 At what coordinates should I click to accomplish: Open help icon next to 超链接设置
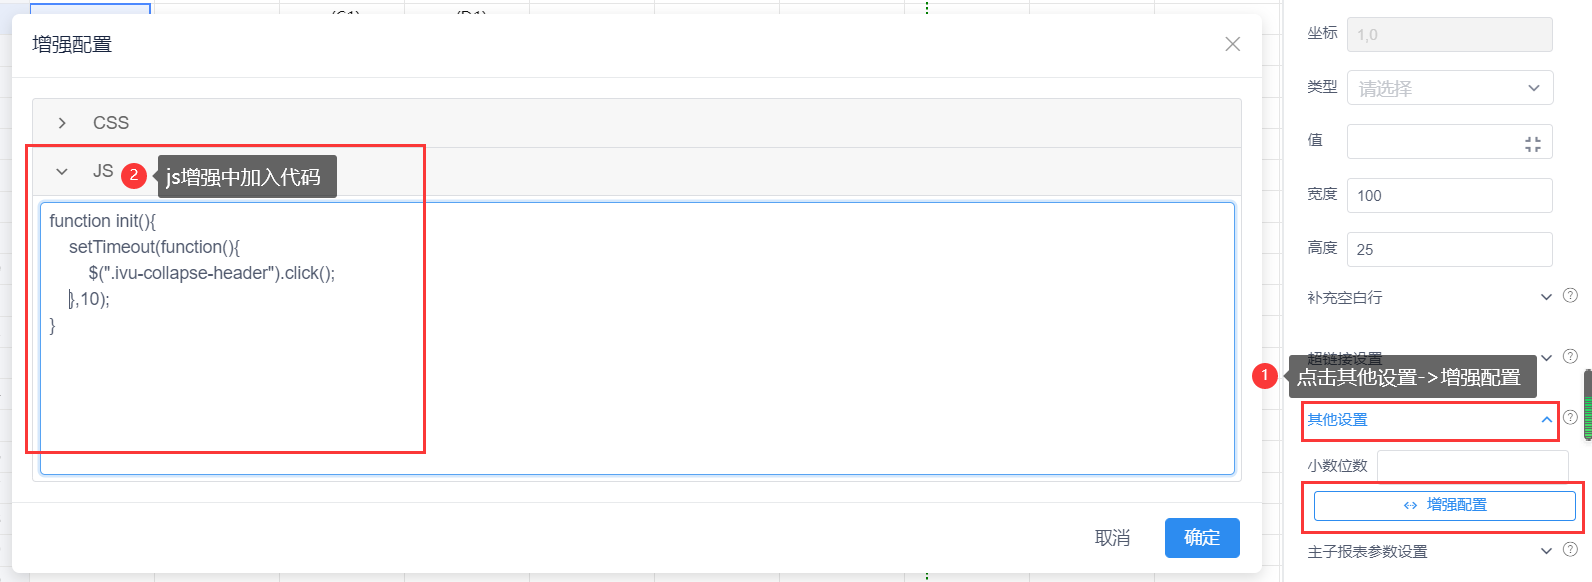click(x=1570, y=357)
